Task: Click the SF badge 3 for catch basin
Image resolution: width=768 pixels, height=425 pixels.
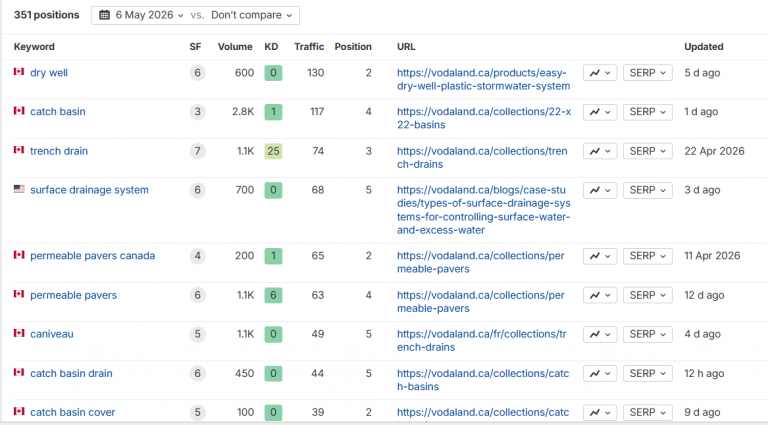Action: [197, 112]
